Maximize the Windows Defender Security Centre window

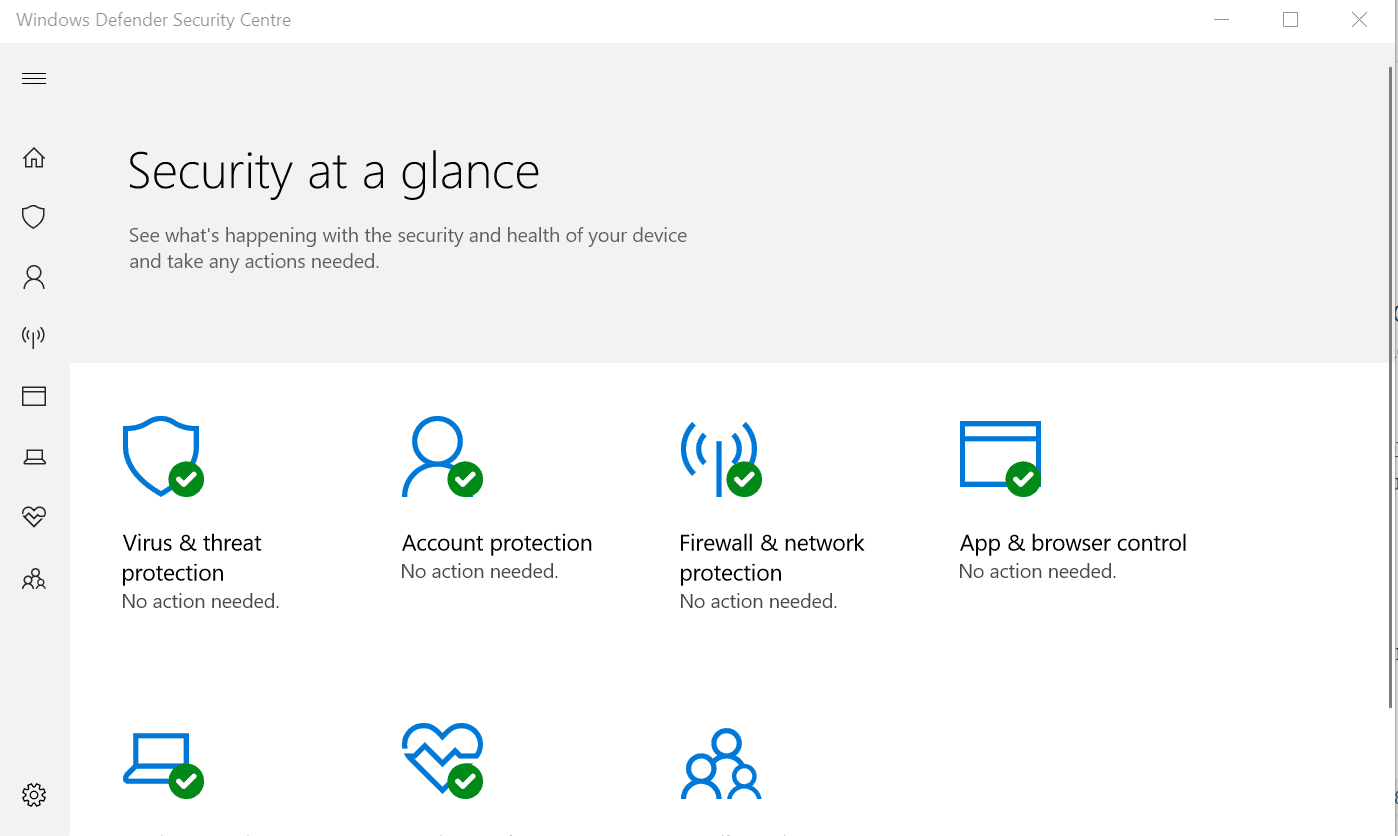pos(1290,20)
